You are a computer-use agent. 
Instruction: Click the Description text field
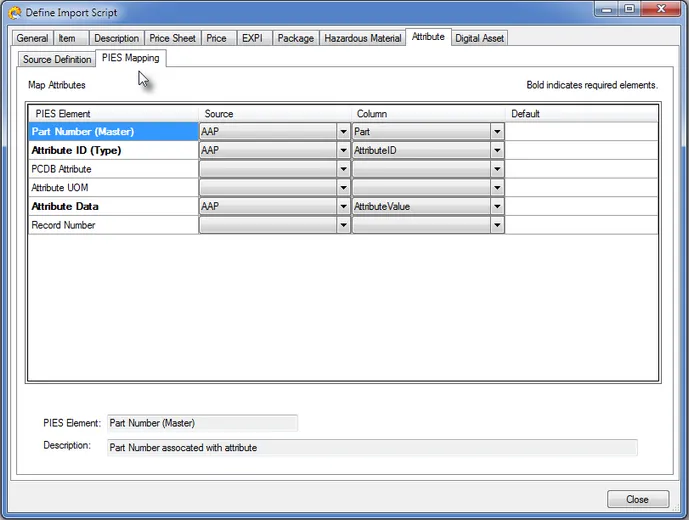point(371,447)
